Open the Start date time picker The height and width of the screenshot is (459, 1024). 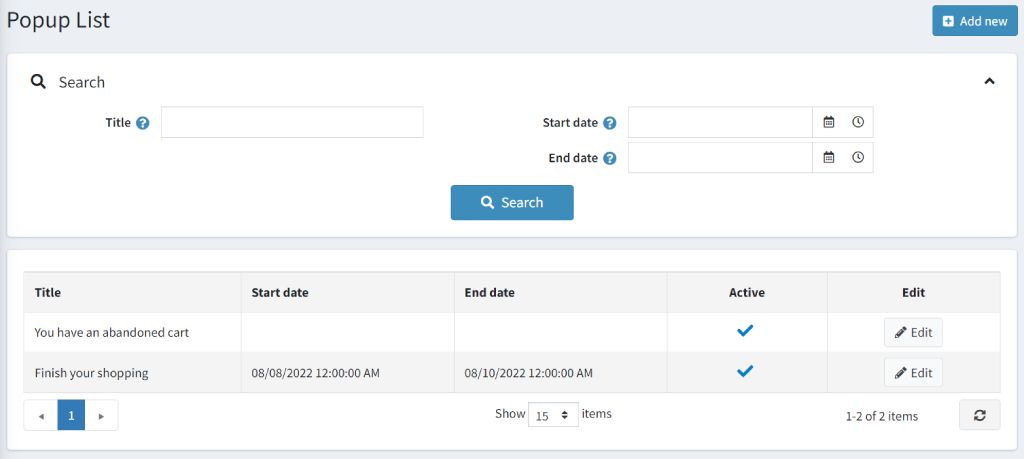click(857, 122)
